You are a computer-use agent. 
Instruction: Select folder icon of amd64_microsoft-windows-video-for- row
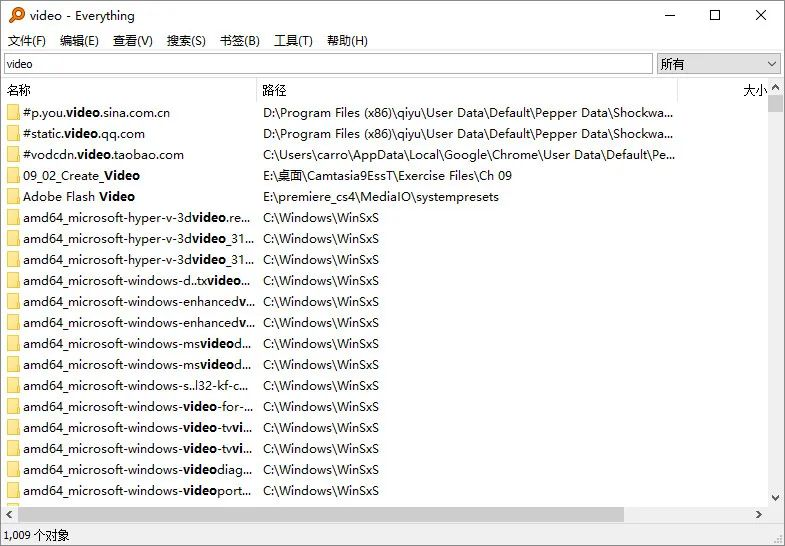pos(13,407)
